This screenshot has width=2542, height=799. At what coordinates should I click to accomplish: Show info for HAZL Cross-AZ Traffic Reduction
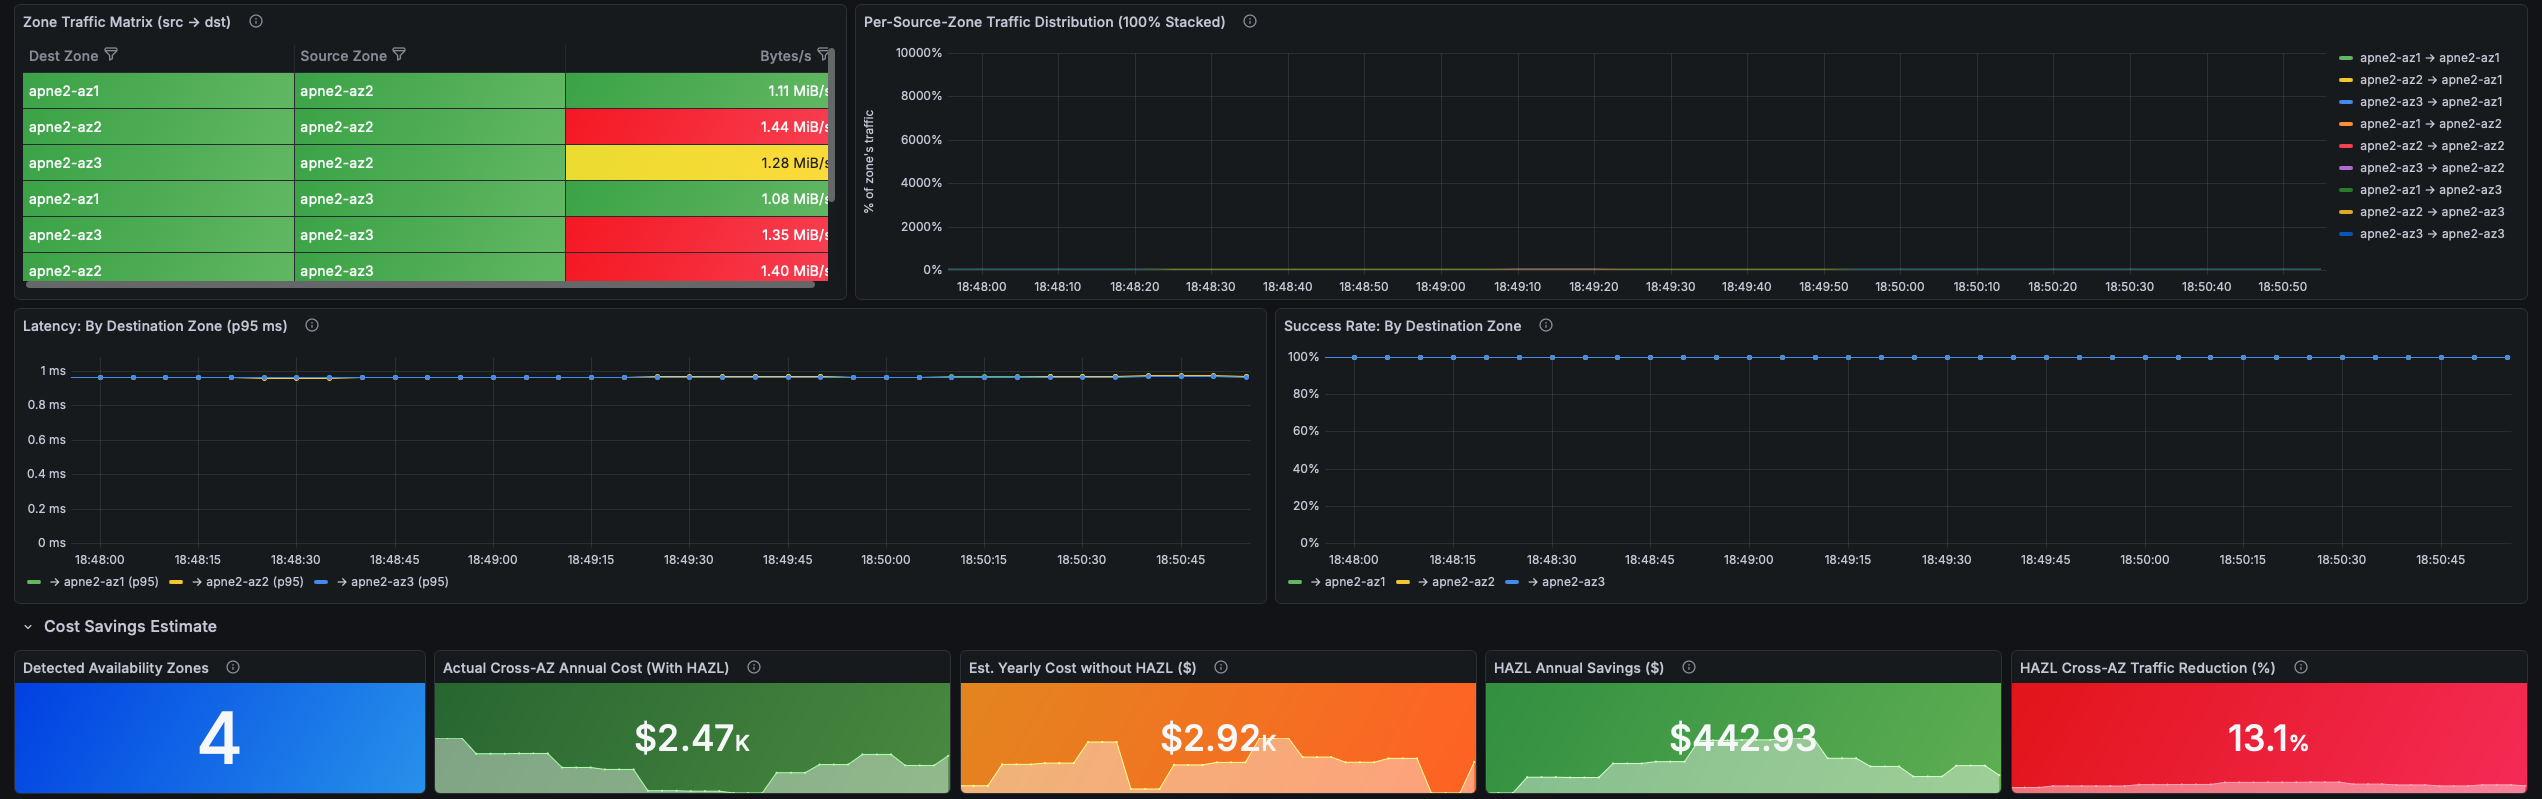(x=2301, y=667)
